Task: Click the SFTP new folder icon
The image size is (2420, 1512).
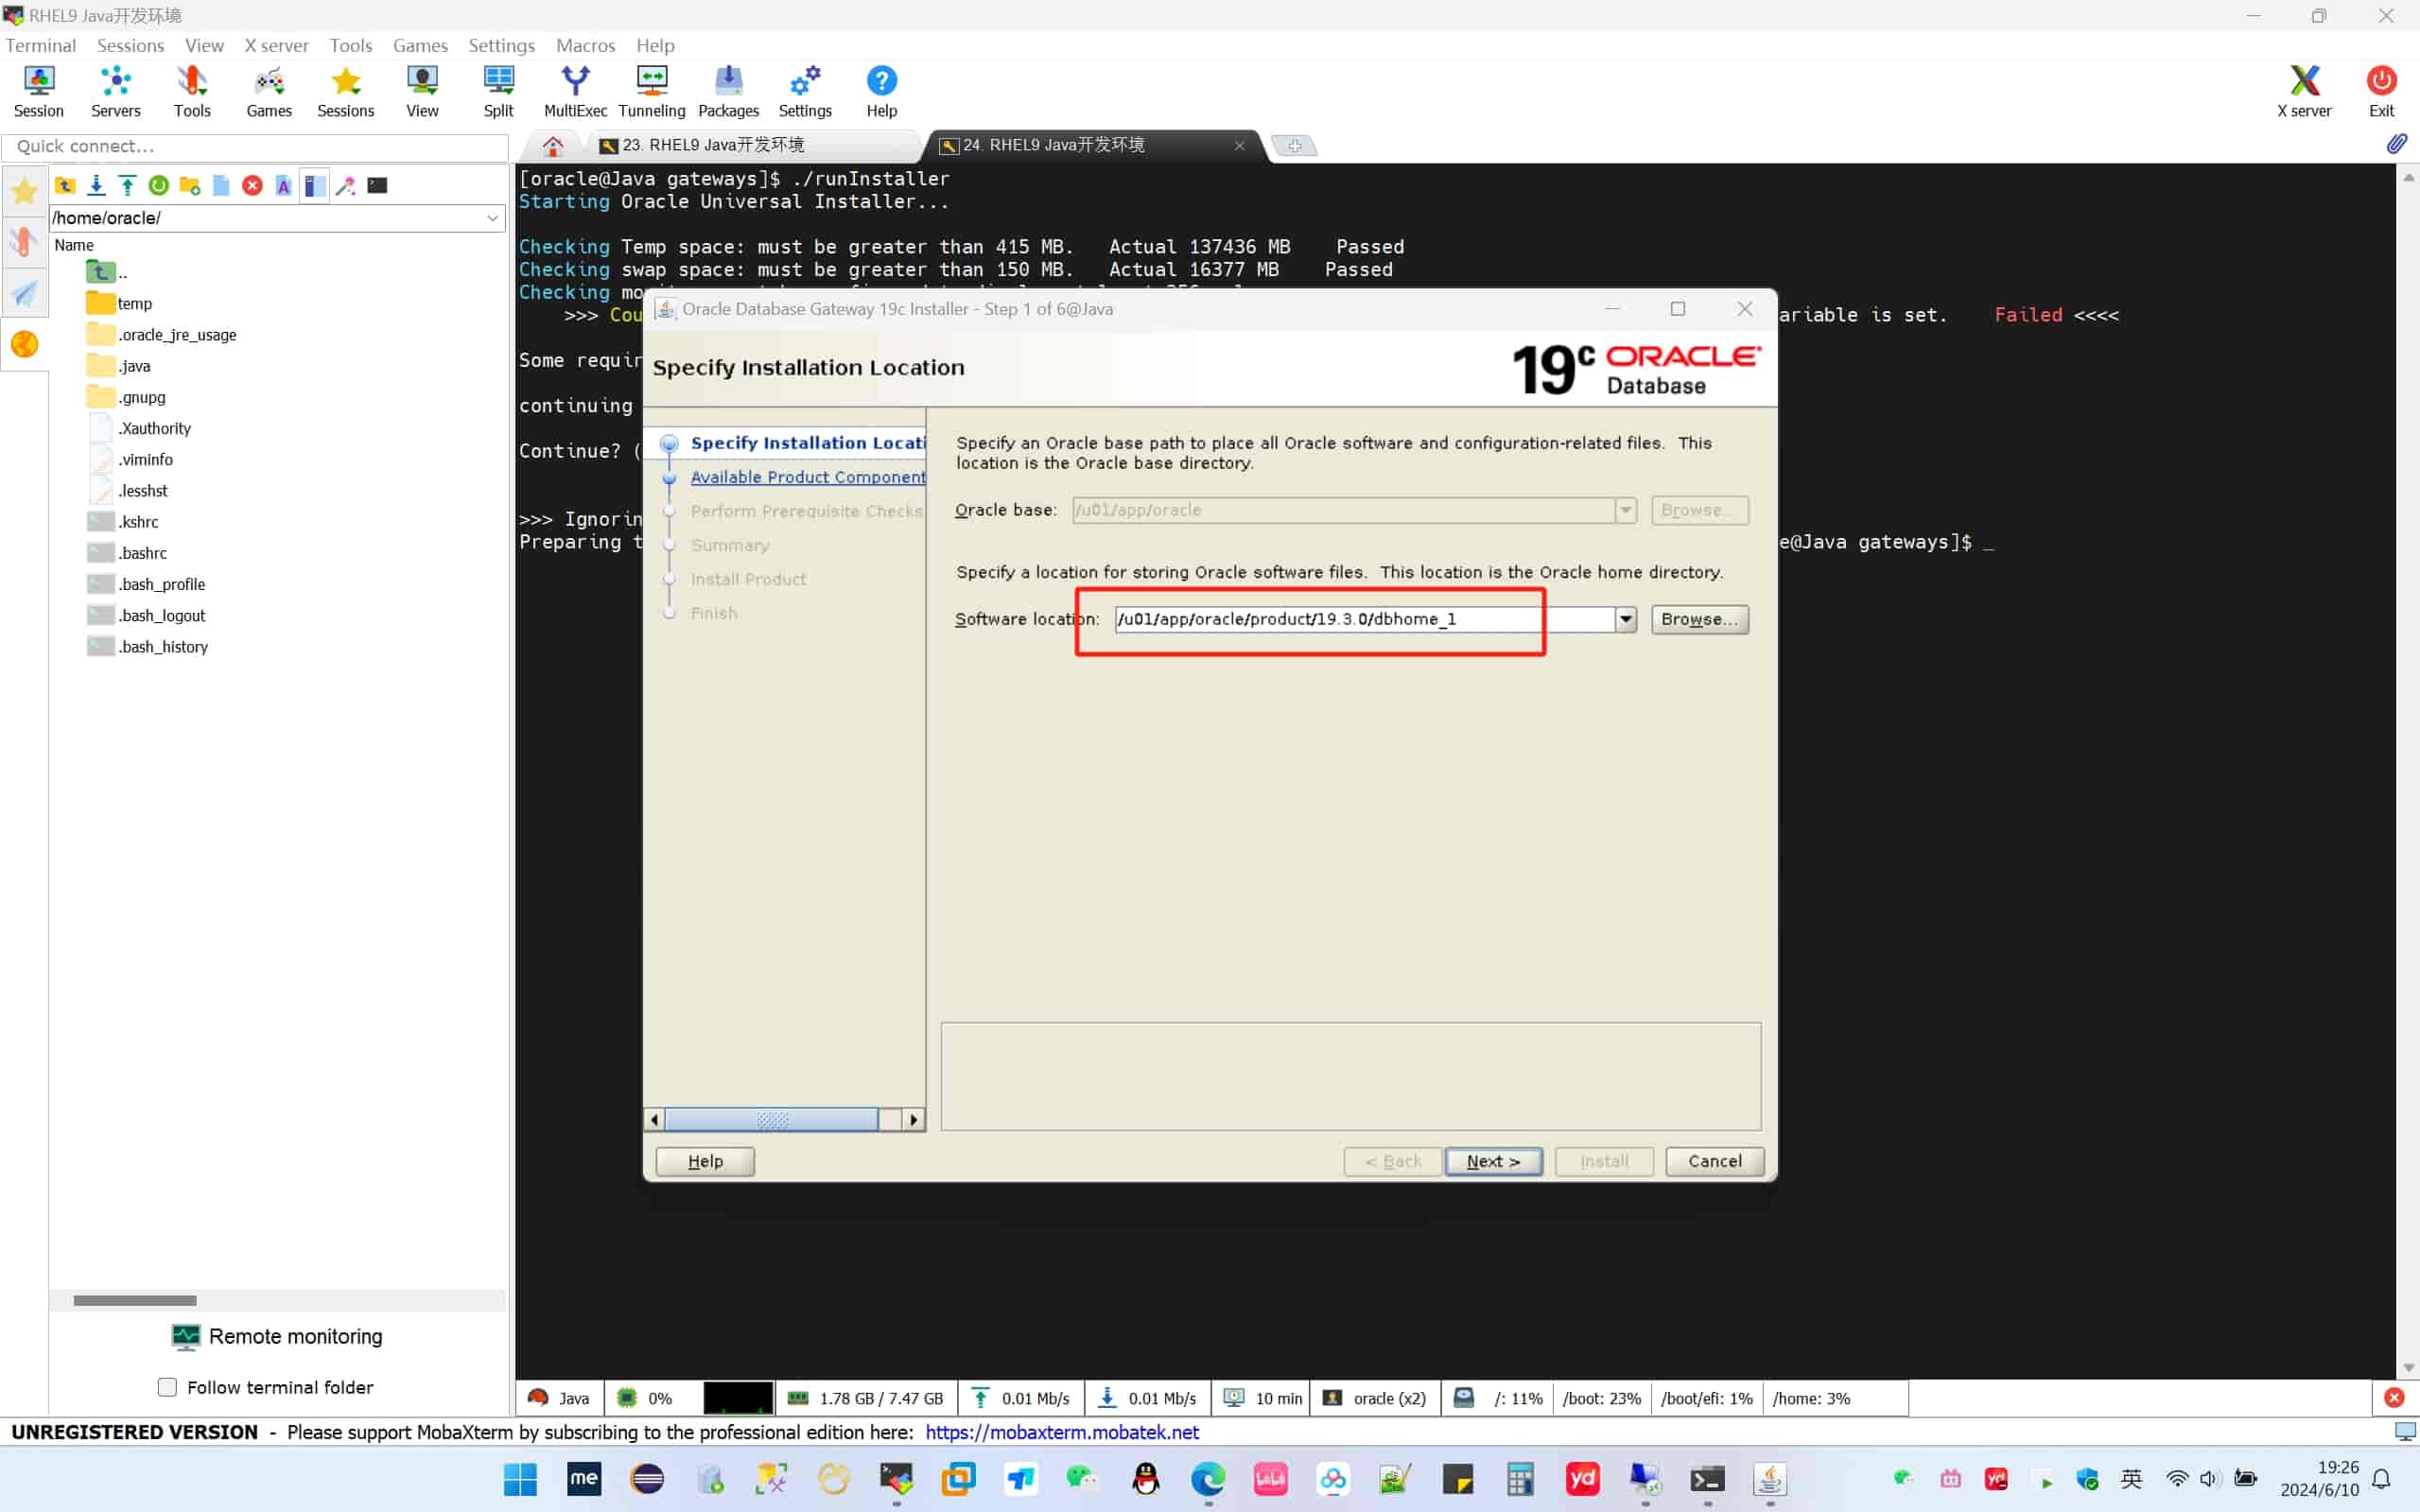Action: [x=189, y=185]
